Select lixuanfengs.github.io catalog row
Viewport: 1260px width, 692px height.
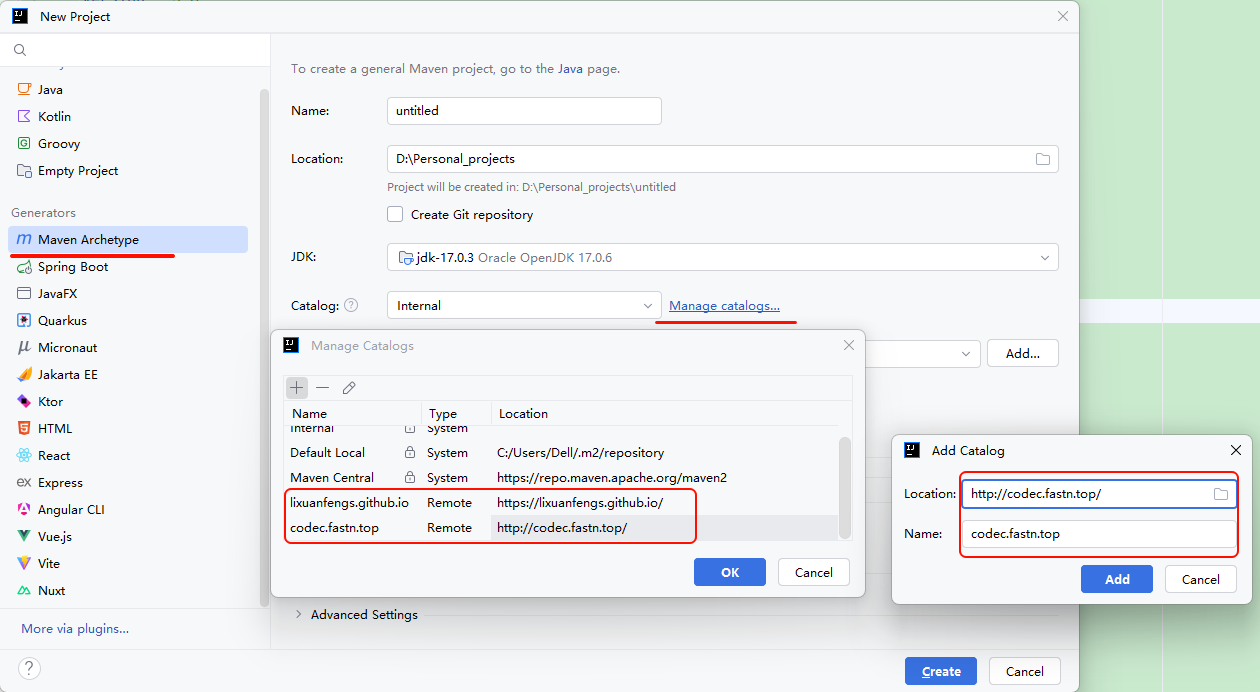pos(561,502)
